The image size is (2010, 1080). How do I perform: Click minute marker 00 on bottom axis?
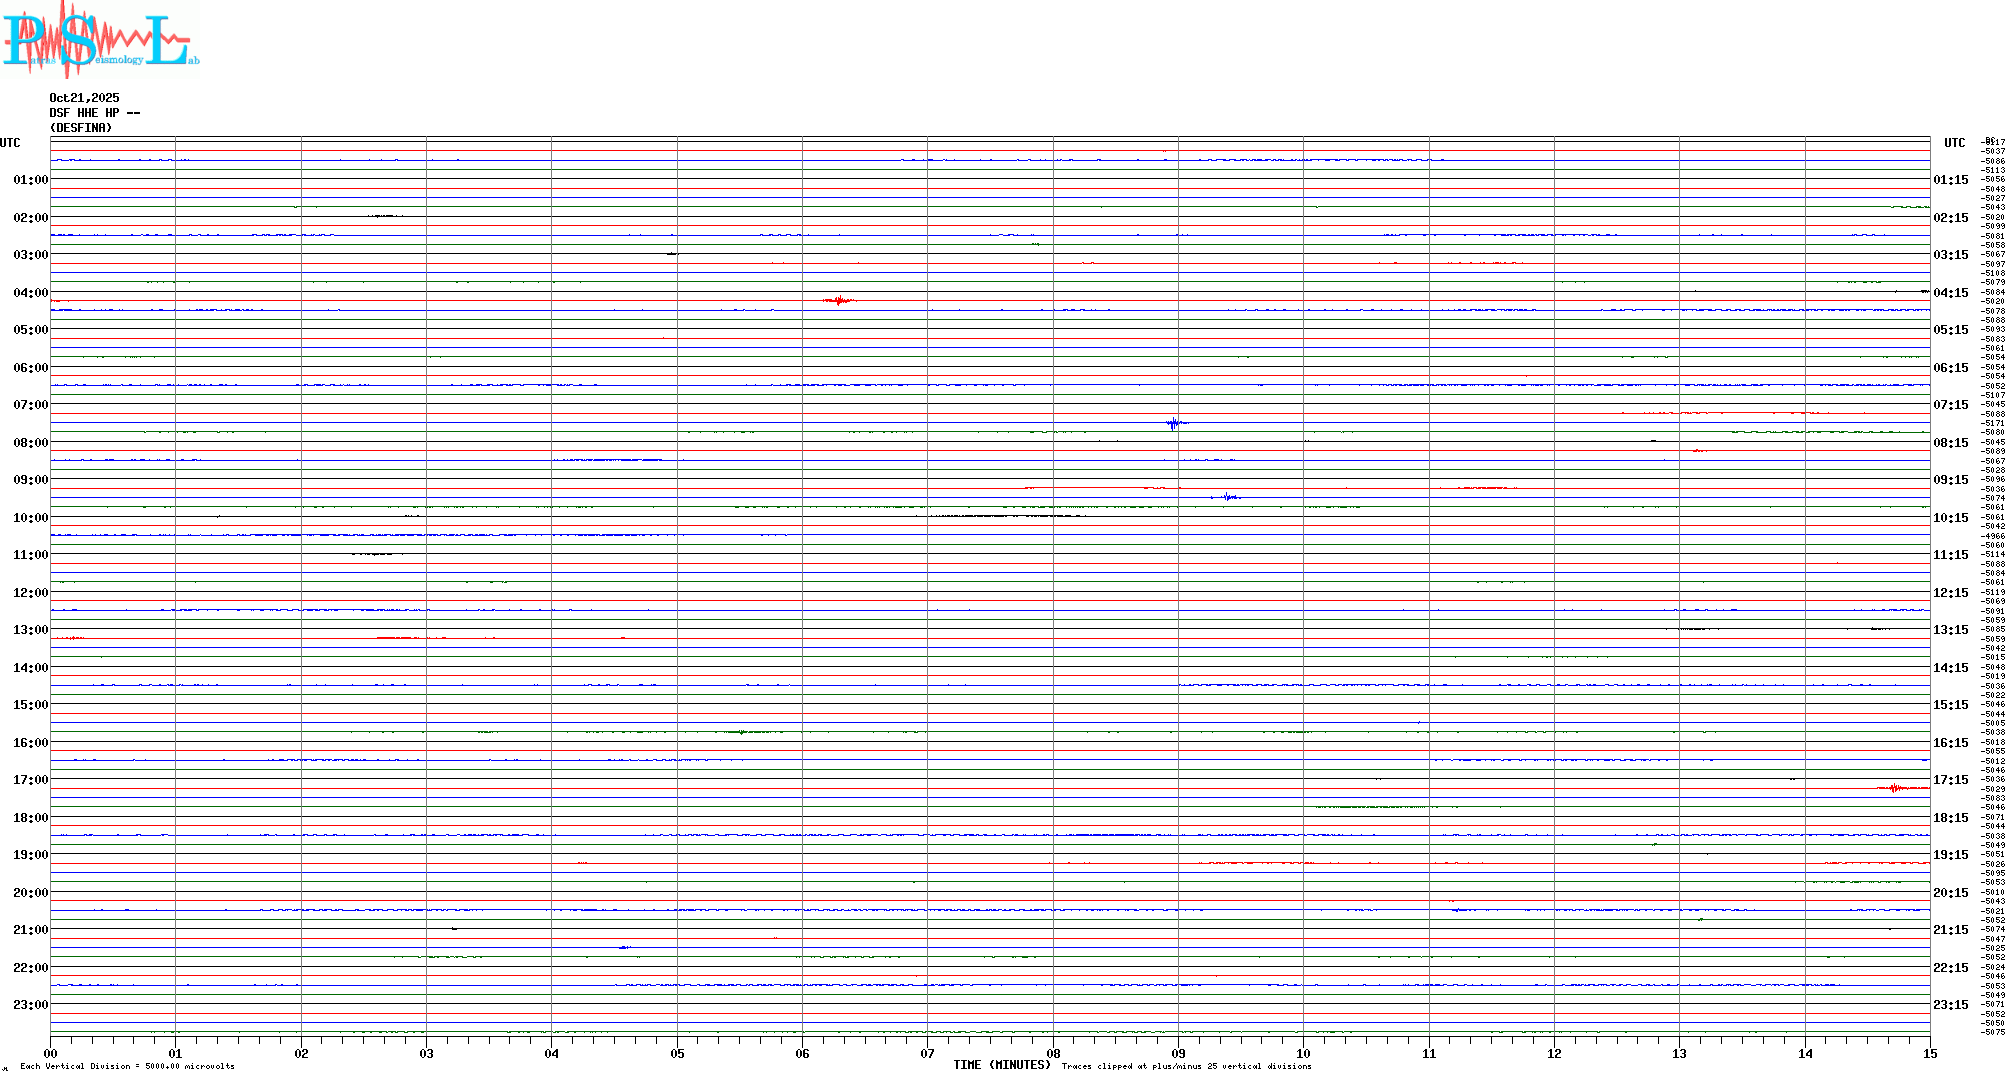pyautogui.click(x=50, y=1054)
